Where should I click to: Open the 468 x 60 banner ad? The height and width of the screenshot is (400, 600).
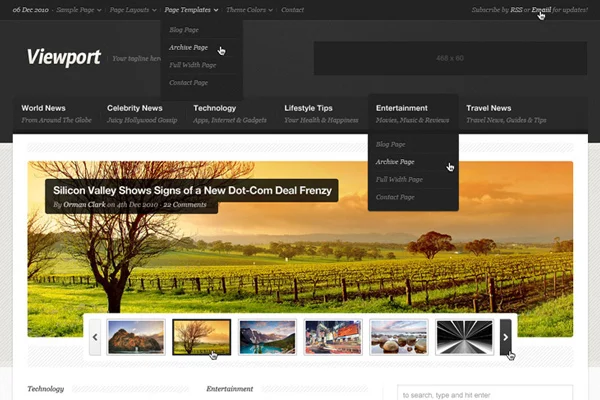pos(450,58)
